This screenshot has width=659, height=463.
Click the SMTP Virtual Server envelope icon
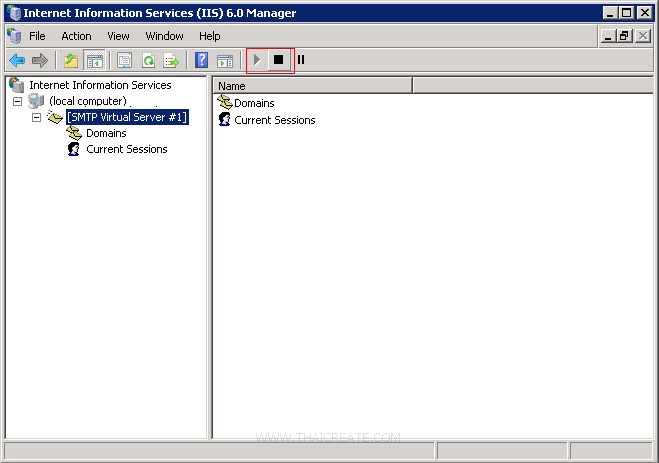pos(55,117)
